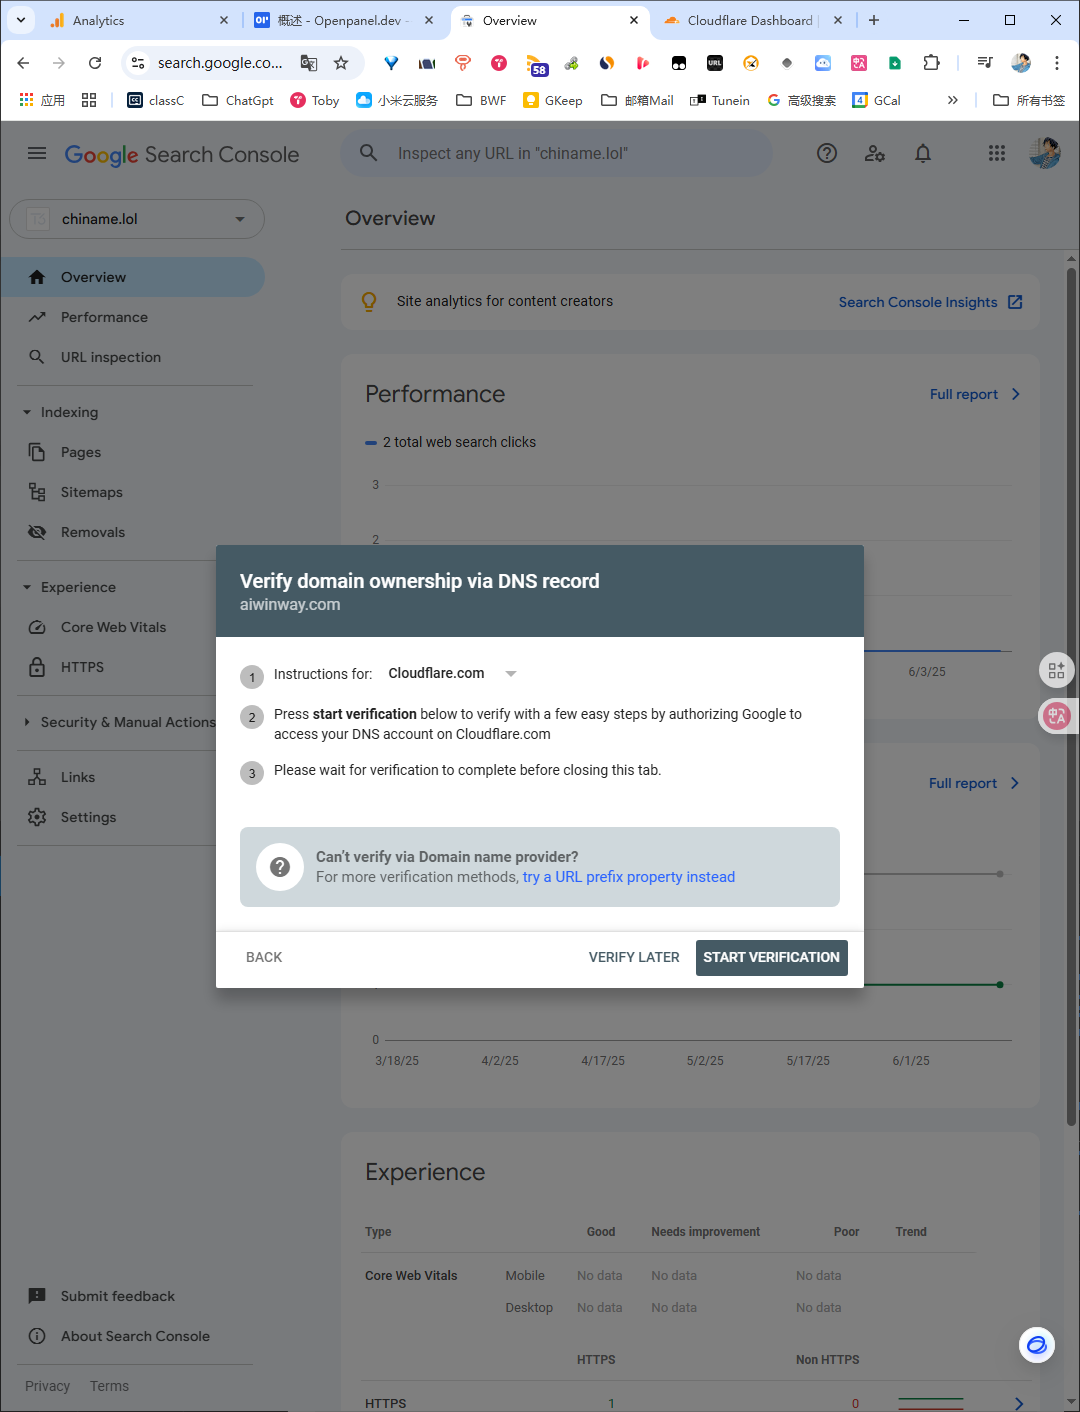Viewport: 1080px width, 1412px height.
Task: Open the chiname.lol property selector
Action: click(137, 219)
